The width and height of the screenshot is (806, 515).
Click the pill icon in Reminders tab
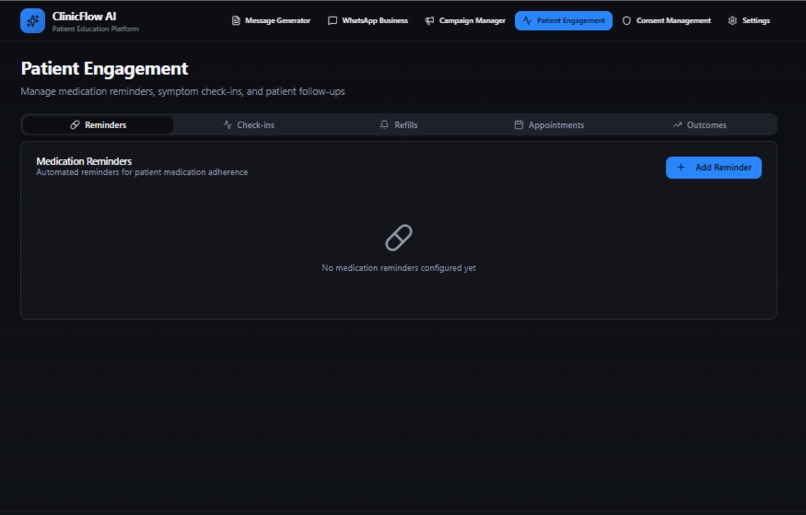click(75, 125)
